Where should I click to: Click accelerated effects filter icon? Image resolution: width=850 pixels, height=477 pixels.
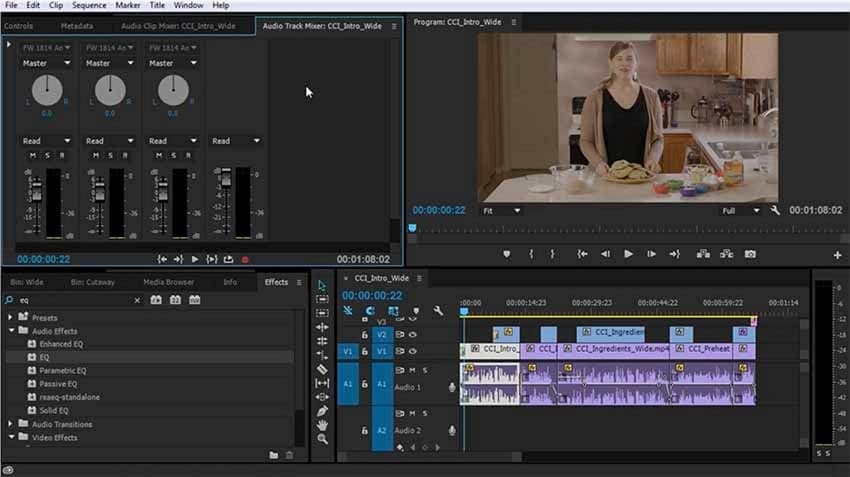click(156, 300)
